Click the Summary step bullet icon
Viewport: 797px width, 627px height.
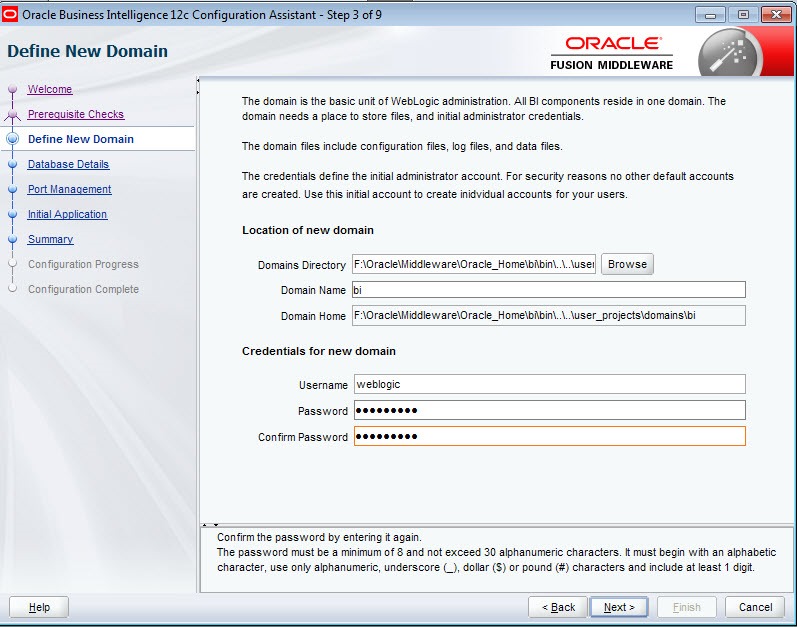pos(13,239)
